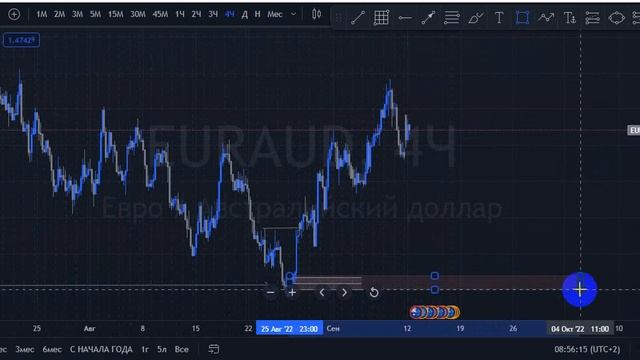Select the trend line tool

pyautogui.click(x=358, y=18)
